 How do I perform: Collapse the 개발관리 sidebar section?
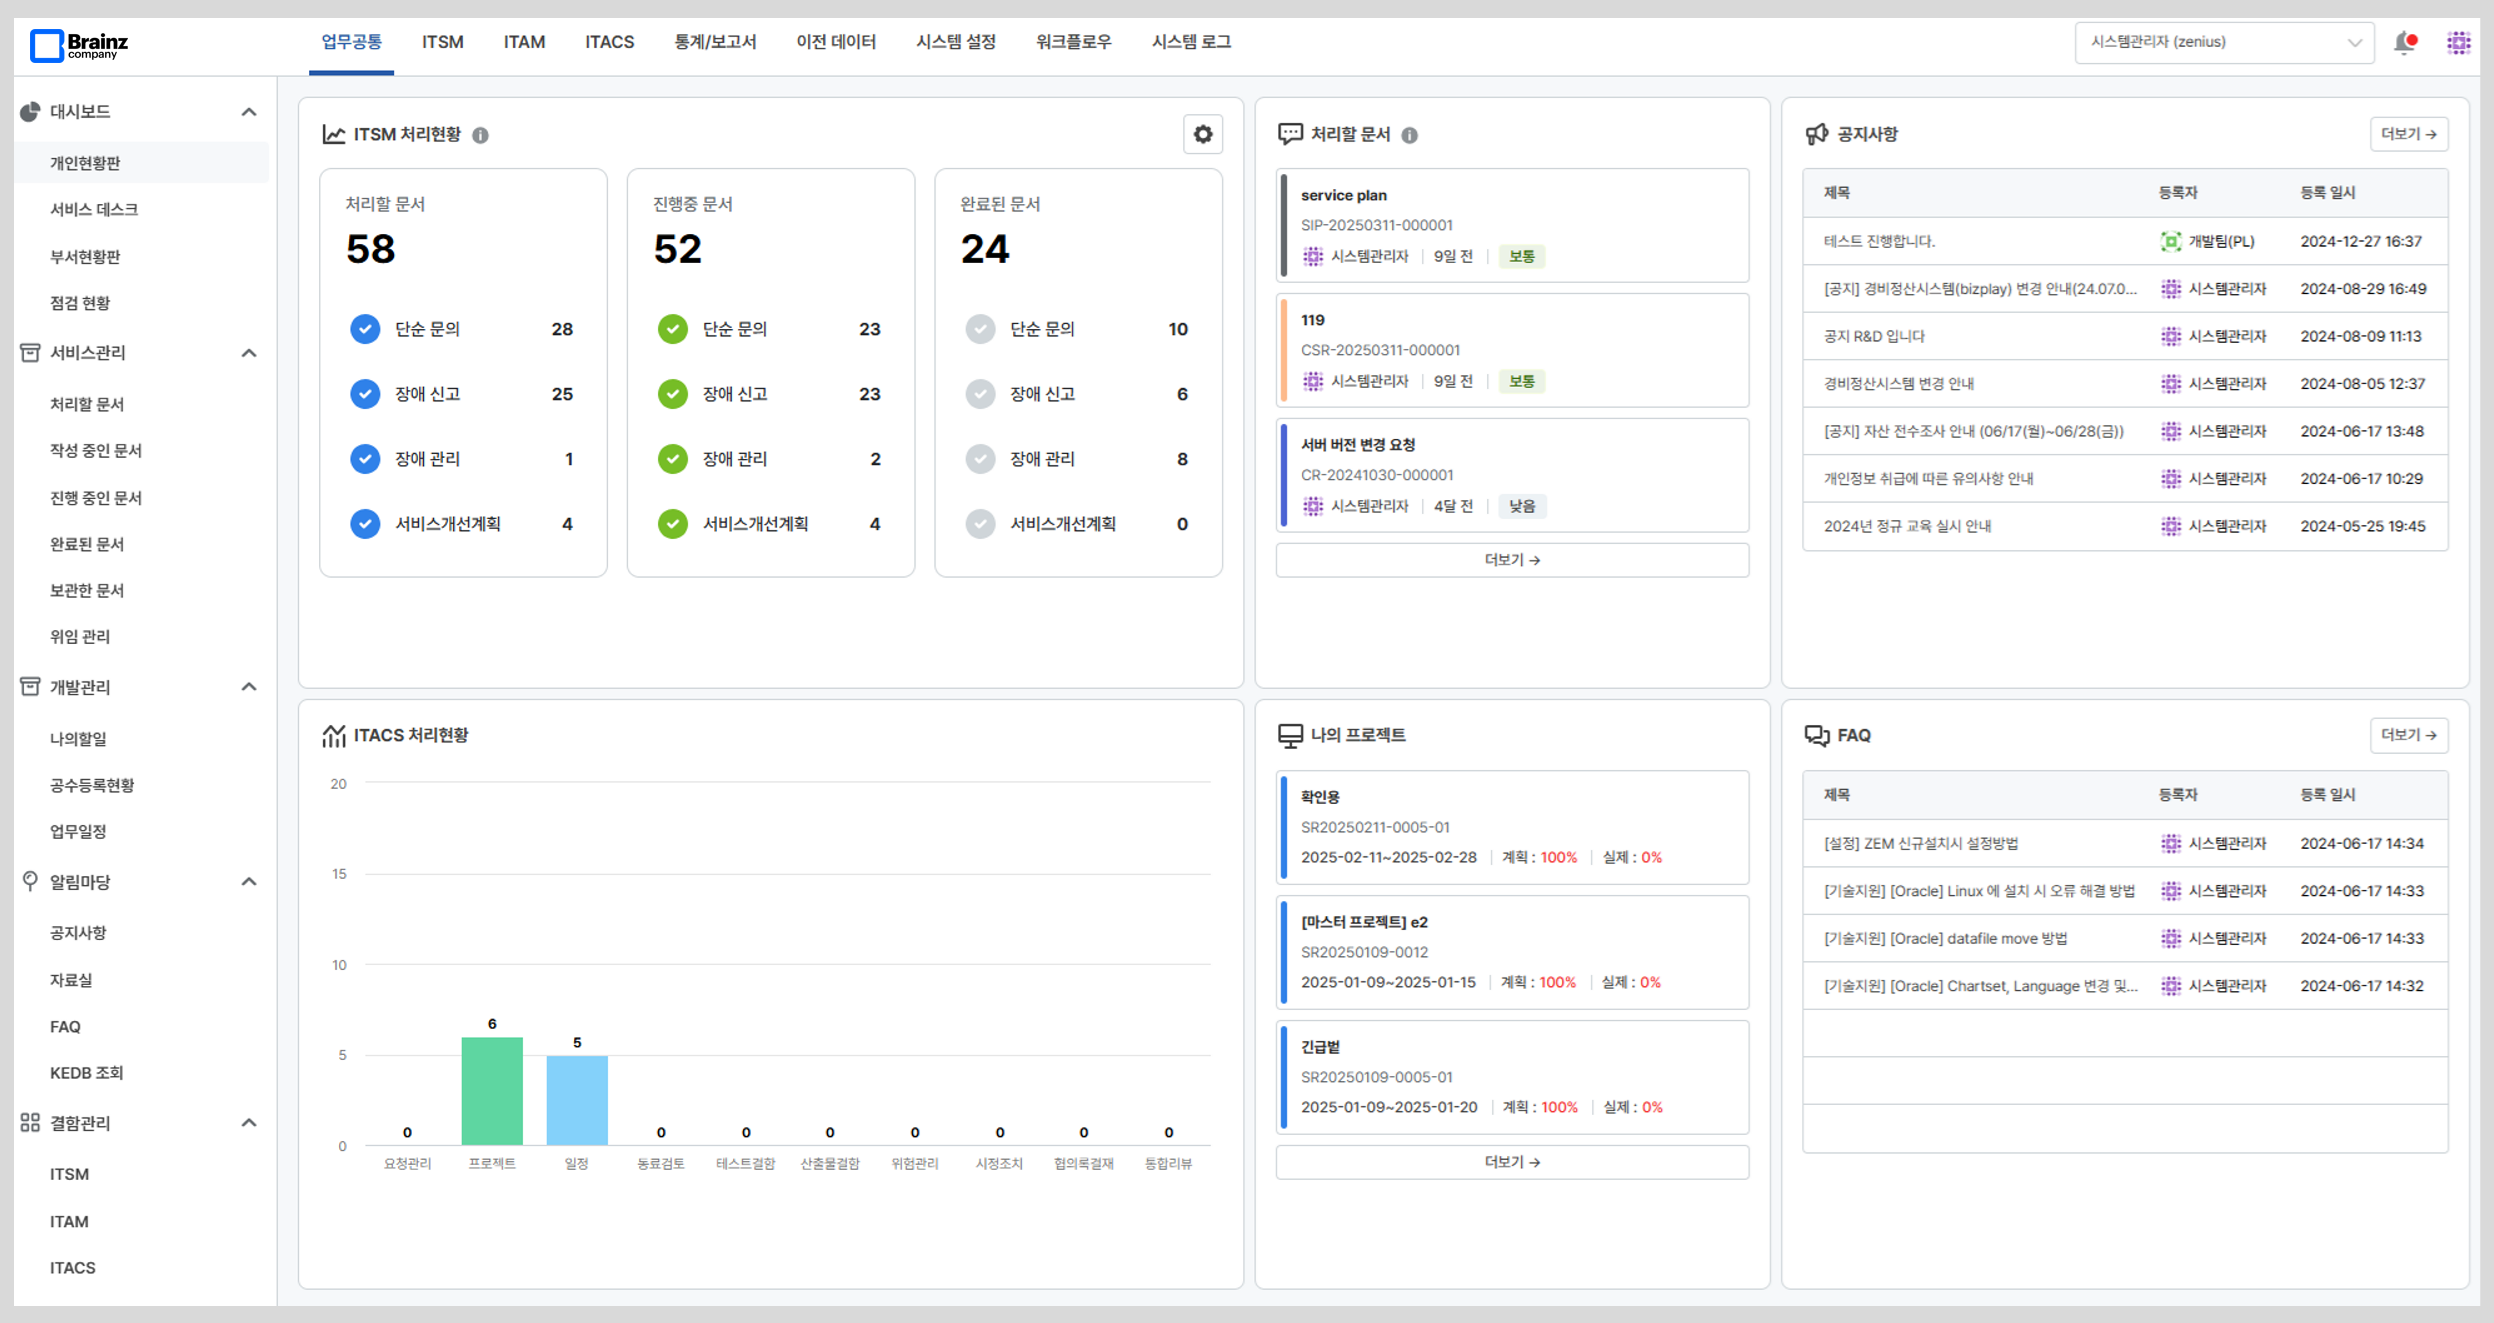click(x=249, y=687)
